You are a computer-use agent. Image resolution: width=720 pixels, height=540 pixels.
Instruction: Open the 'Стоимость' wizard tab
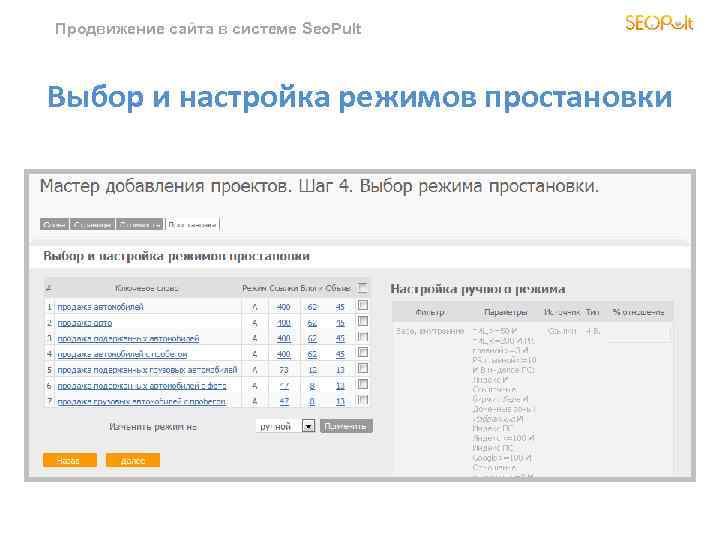pos(139,225)
